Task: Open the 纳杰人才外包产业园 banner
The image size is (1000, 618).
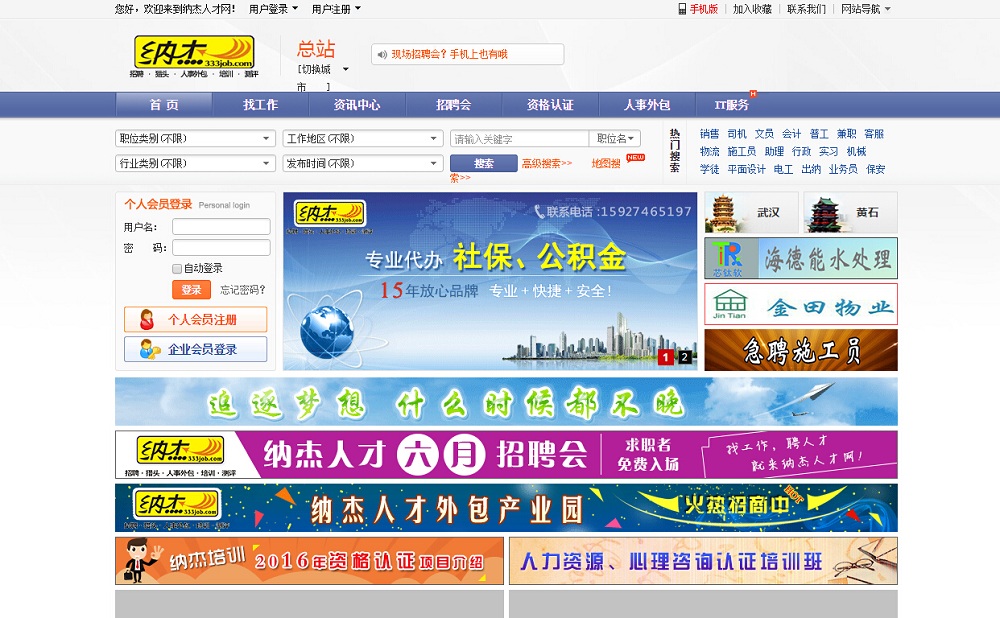Action: (x=506, y=508)
